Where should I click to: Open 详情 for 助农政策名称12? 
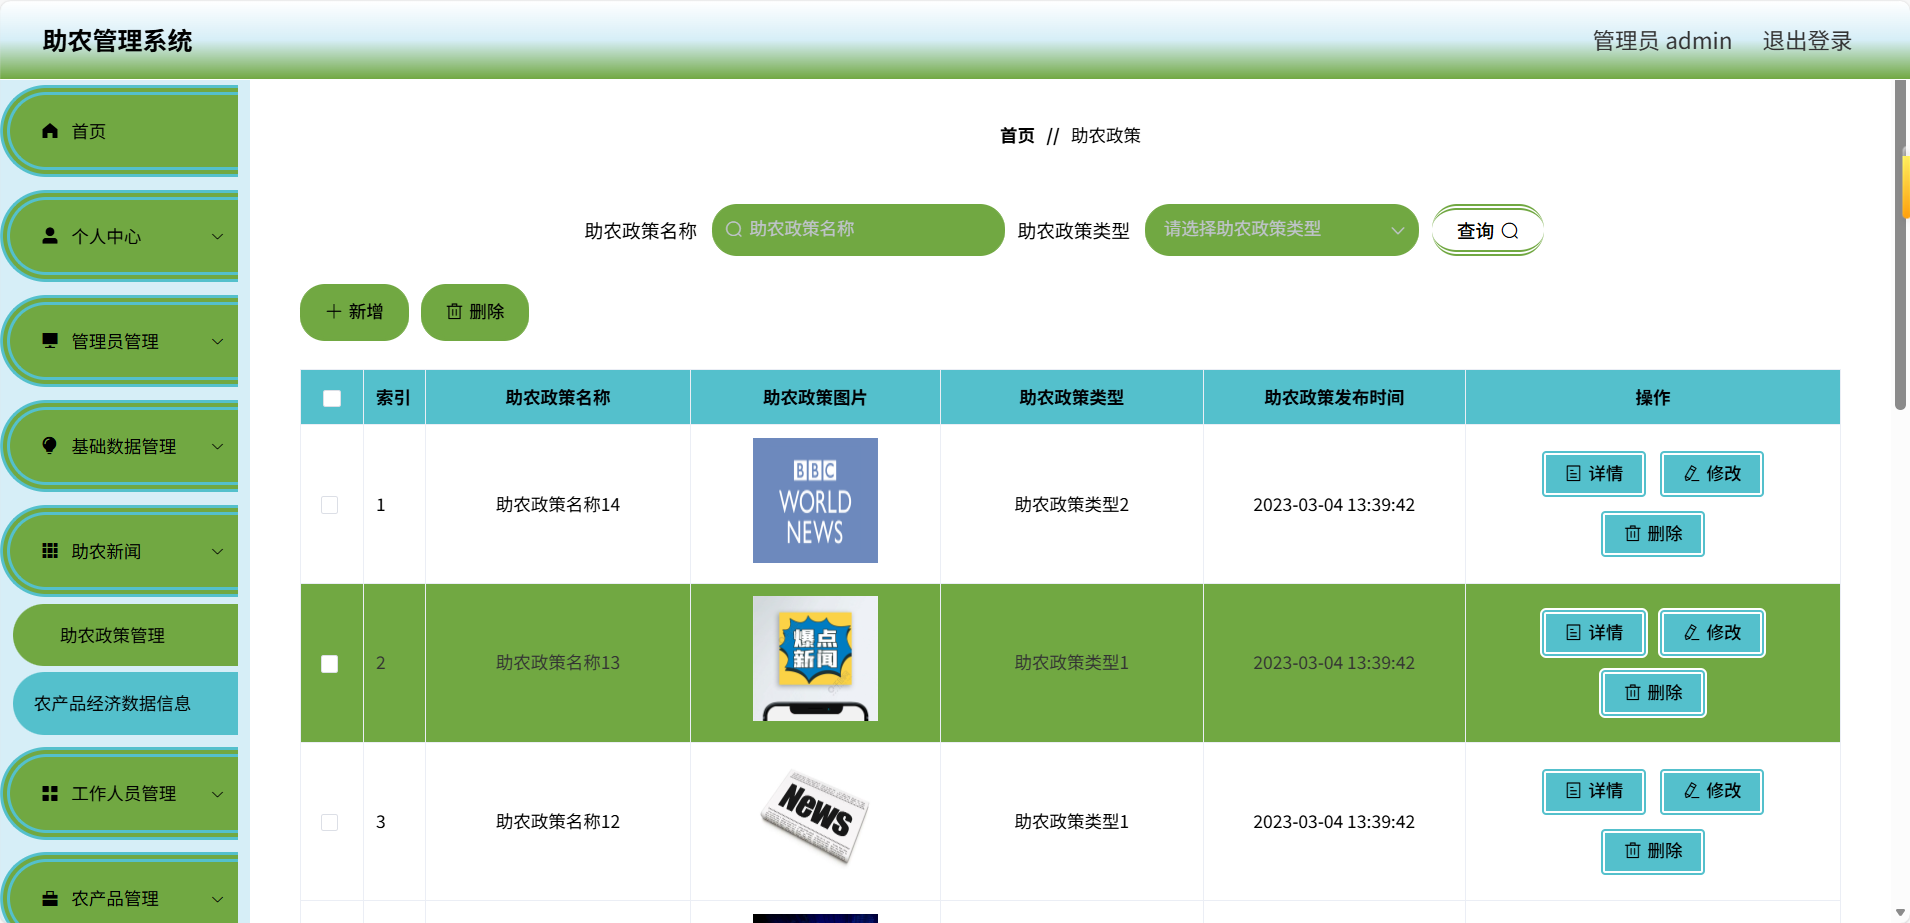coord(1594,791)
